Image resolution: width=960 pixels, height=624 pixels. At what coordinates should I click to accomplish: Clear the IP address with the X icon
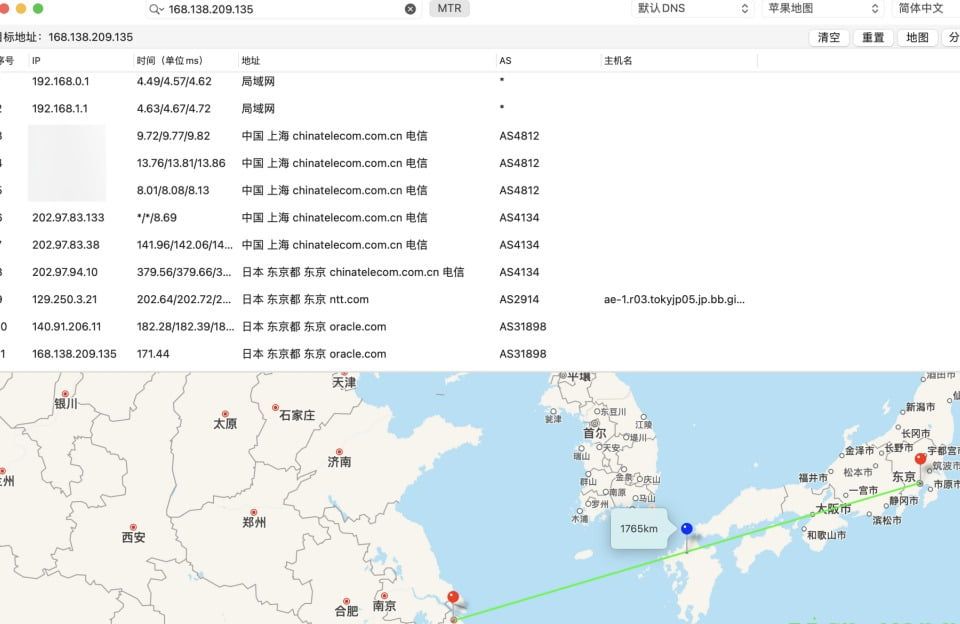410,9
